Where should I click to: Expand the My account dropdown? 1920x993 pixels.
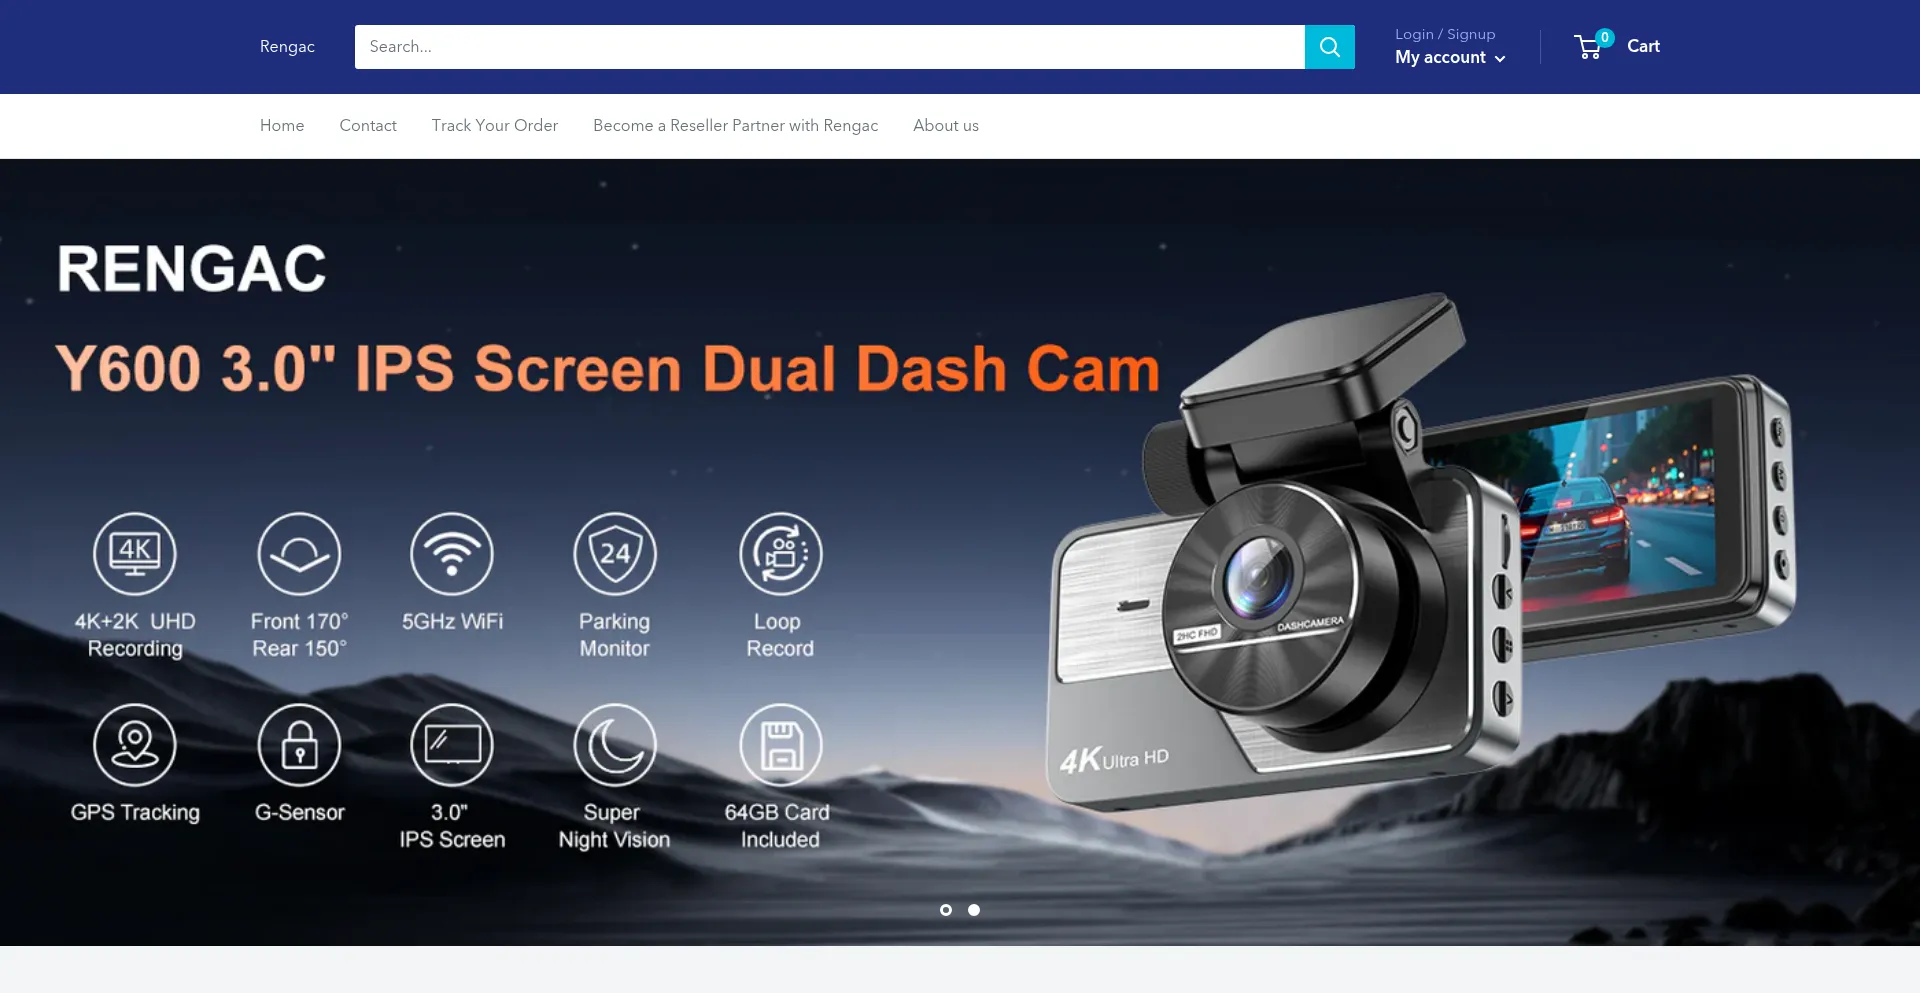tap(1450, 58)
